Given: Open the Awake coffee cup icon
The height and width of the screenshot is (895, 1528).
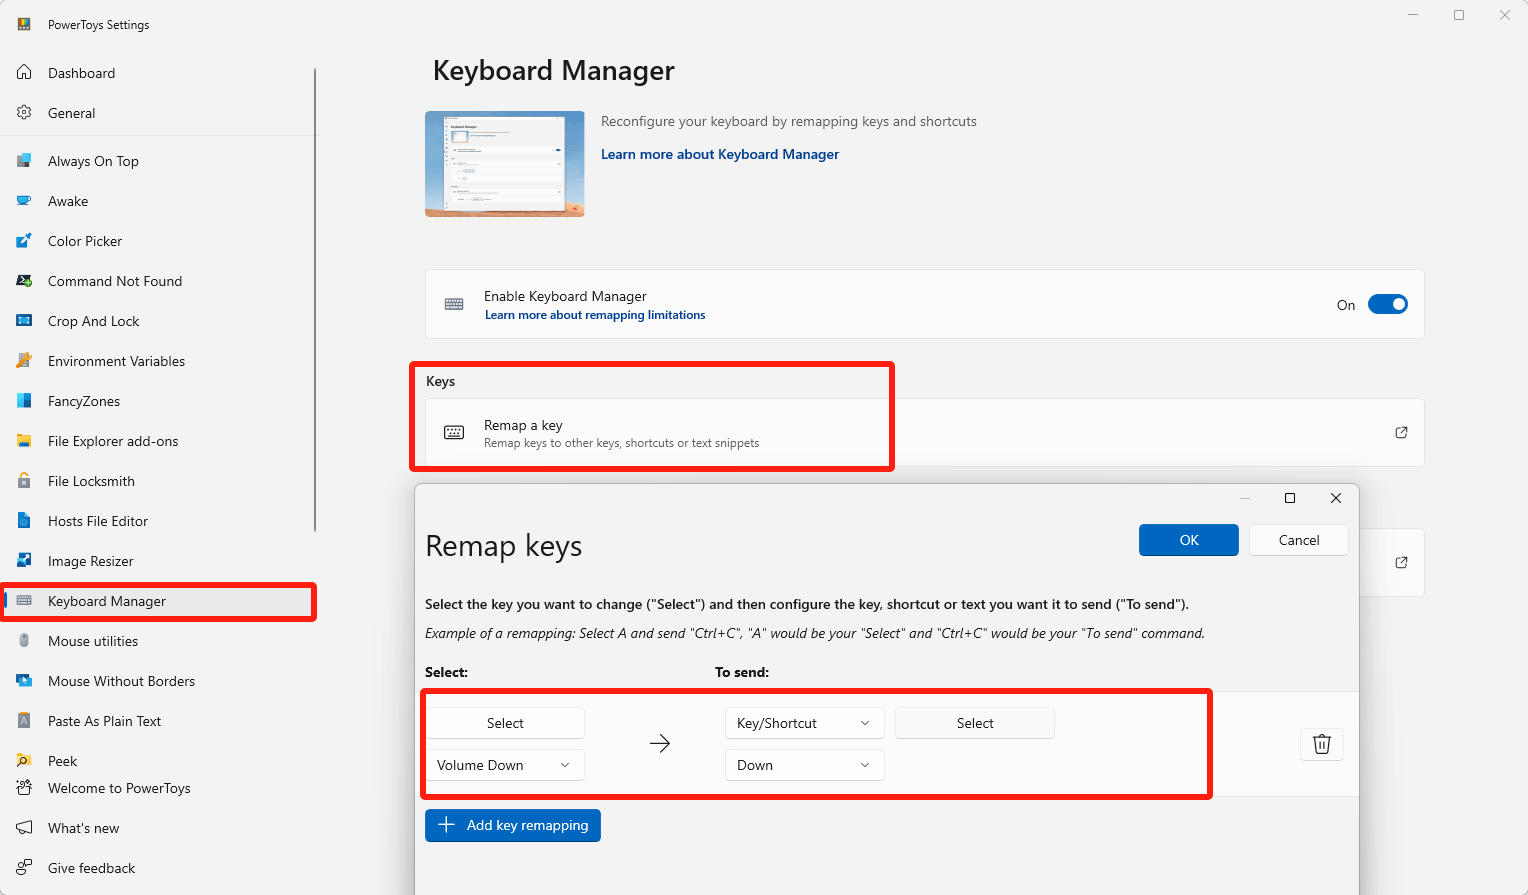Looking at the screenshot, I should coord(24,201).
